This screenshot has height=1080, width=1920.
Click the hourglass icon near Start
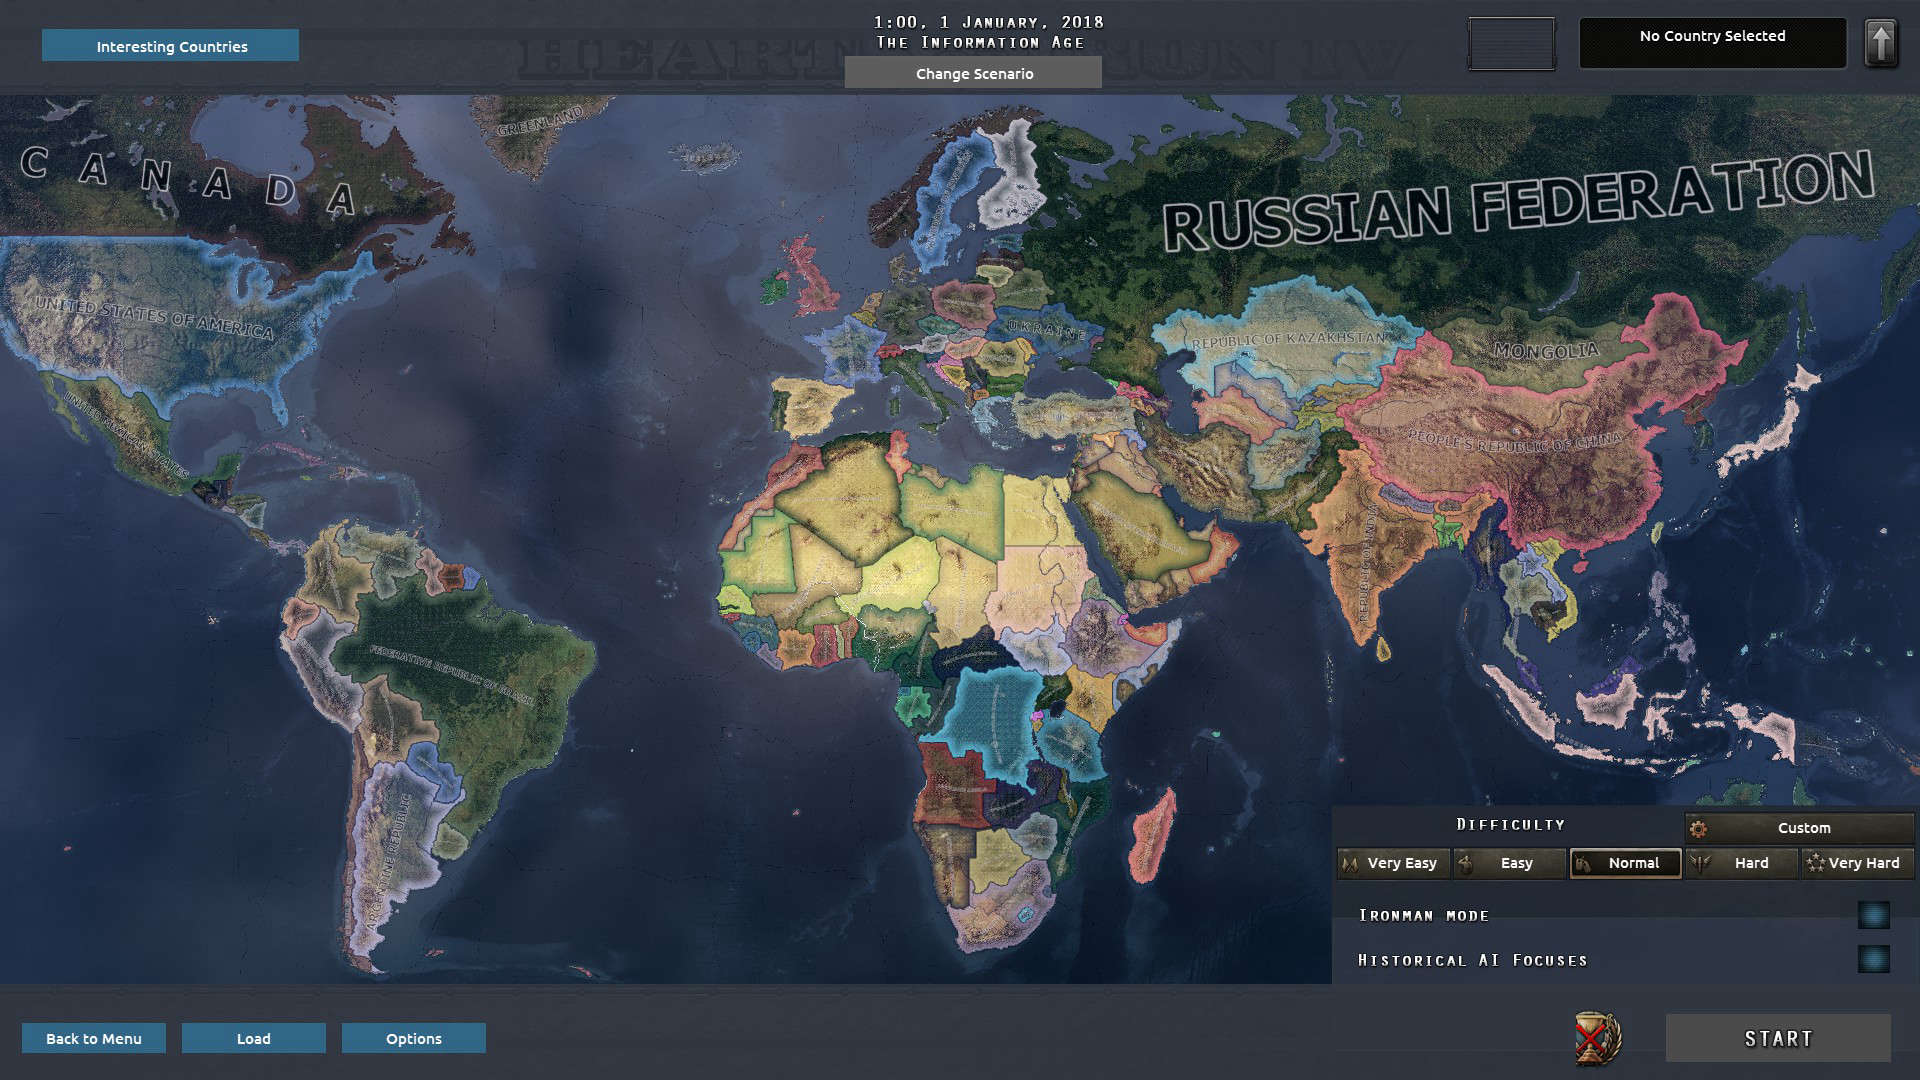pos(1599,1038)
